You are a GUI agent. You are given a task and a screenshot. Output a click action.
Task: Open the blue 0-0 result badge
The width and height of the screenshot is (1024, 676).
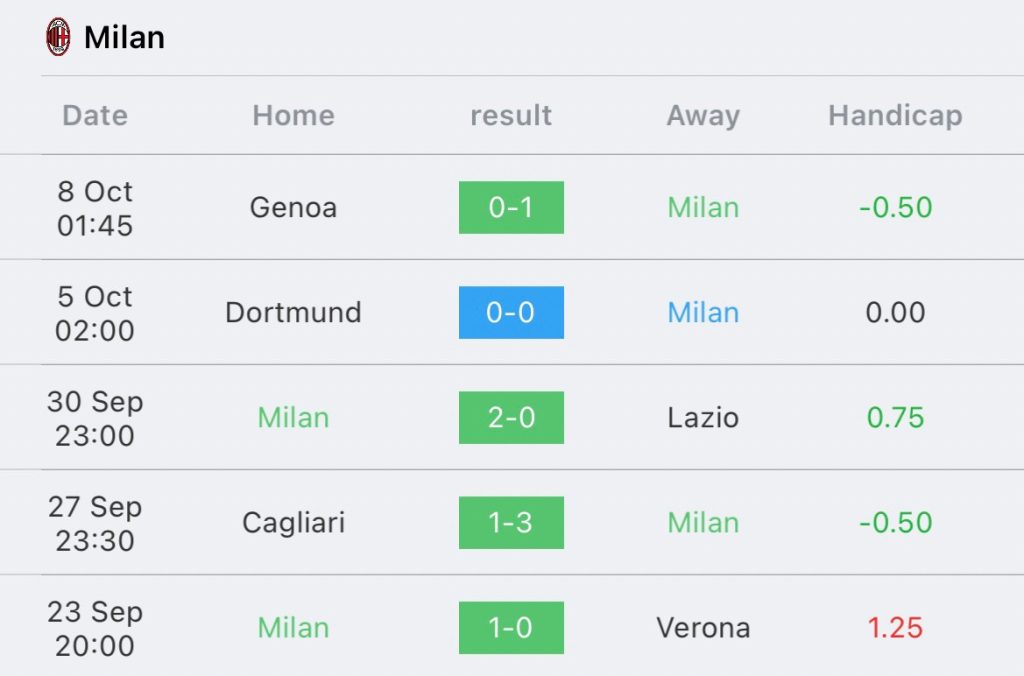click(511, 312)
